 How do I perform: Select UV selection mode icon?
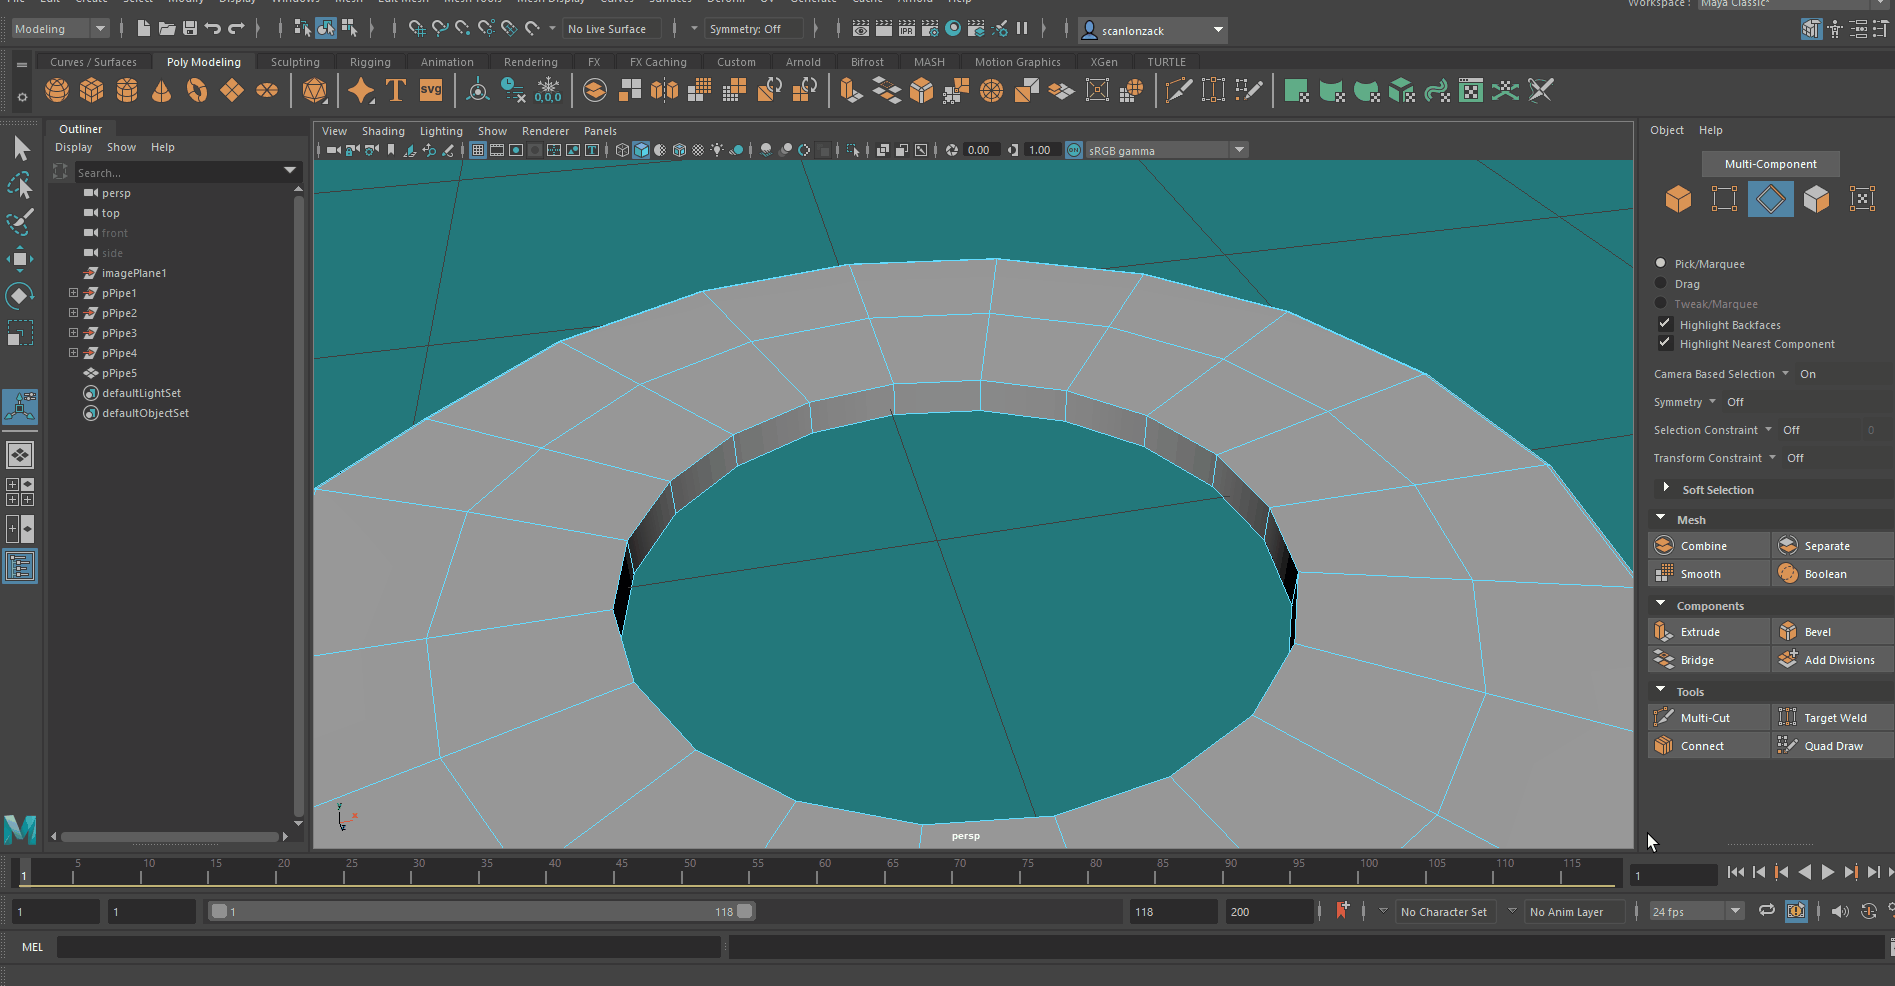pyautogui.click(x=1862, y=199)
